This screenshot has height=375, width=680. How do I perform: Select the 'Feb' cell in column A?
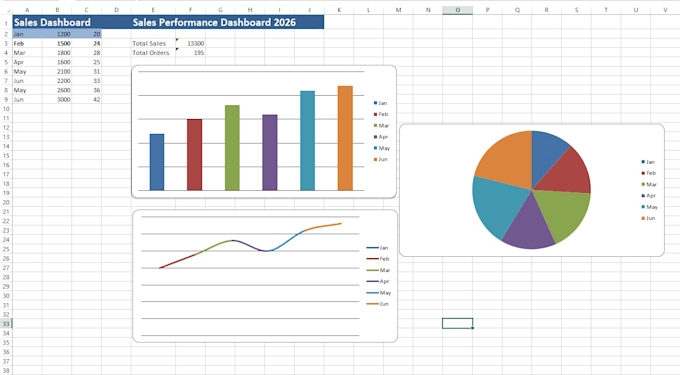(27, 43)
